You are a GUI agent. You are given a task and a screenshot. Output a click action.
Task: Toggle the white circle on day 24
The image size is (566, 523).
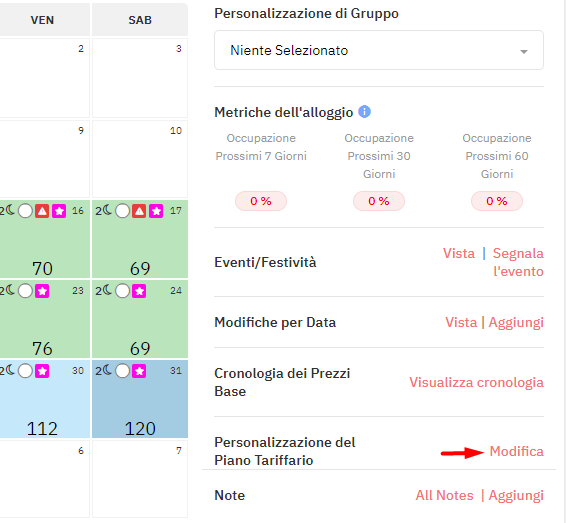[122, 291]
